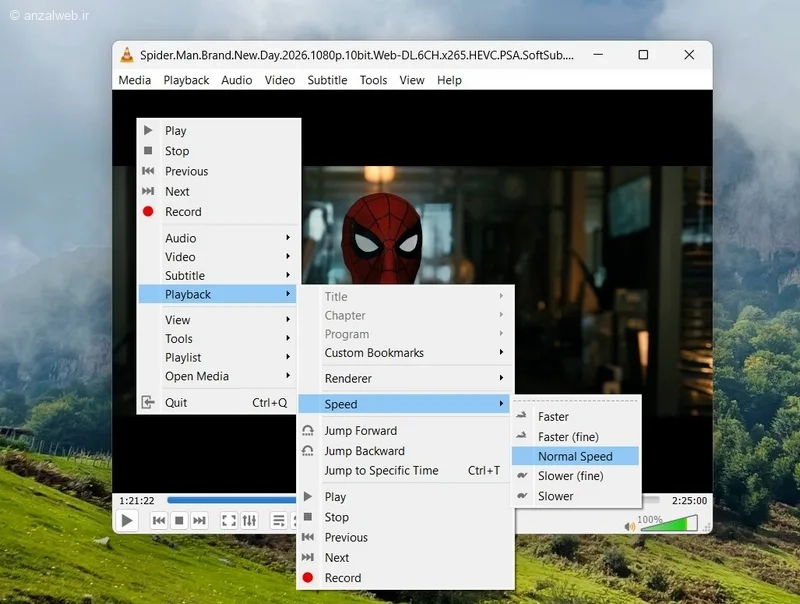Click Play icon in Playback submenu
The image size is (800, 604).
click(308, 496)
